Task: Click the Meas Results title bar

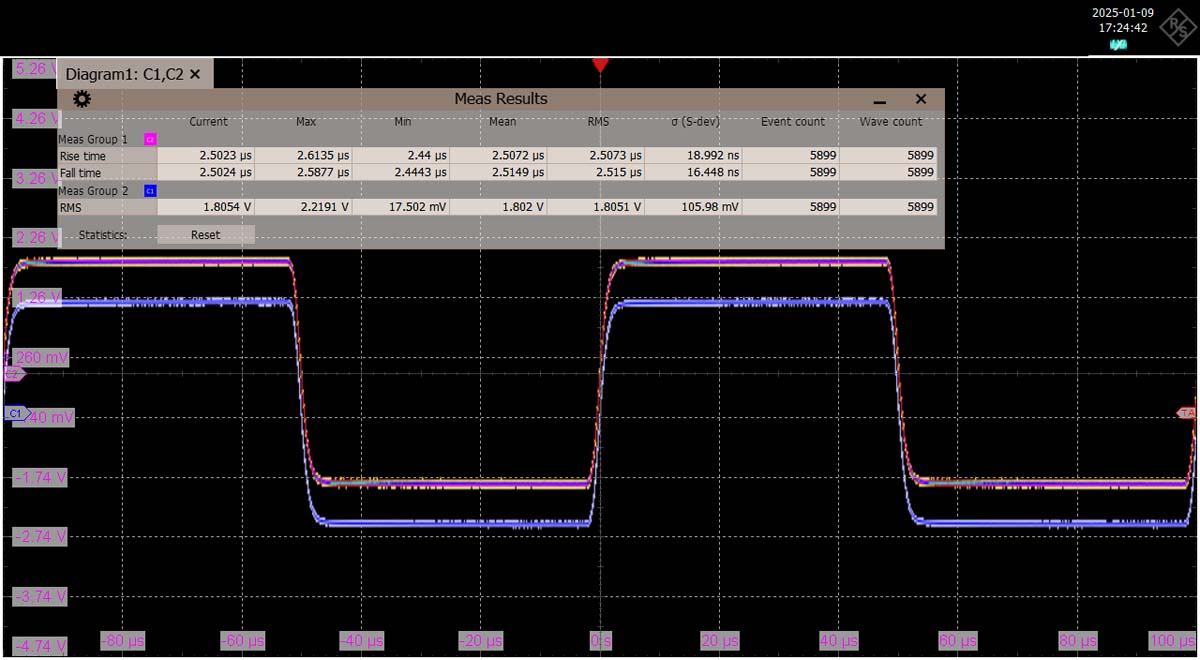Action: (x=500, y=99)
